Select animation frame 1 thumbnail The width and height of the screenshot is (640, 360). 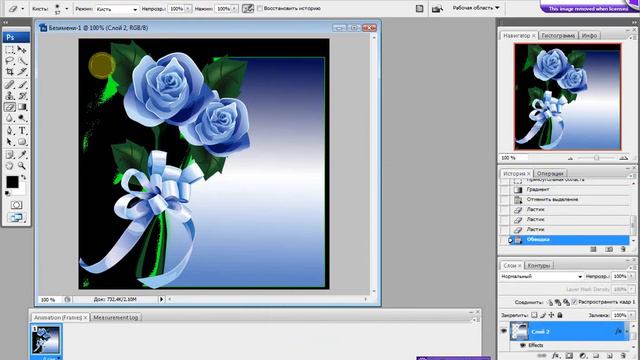pyautogui.click(x=46, y=340)
